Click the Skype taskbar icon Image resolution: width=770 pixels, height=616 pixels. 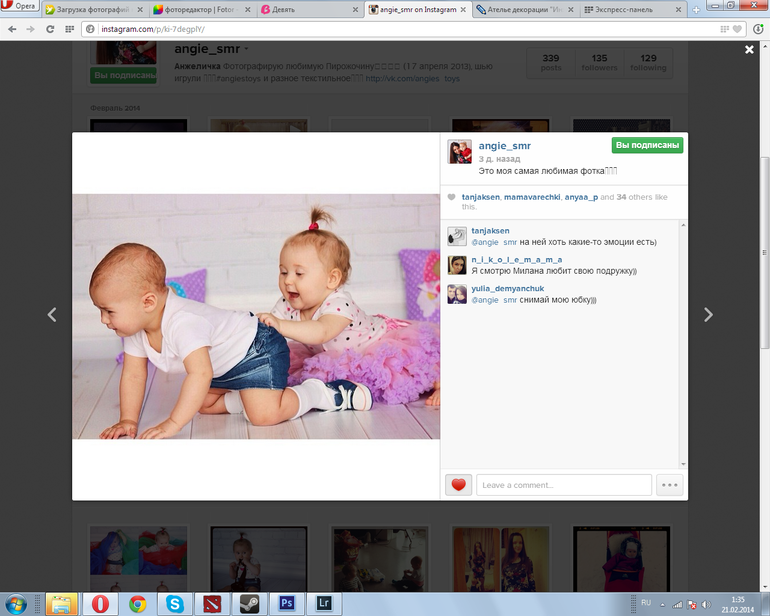click(174, 603)
